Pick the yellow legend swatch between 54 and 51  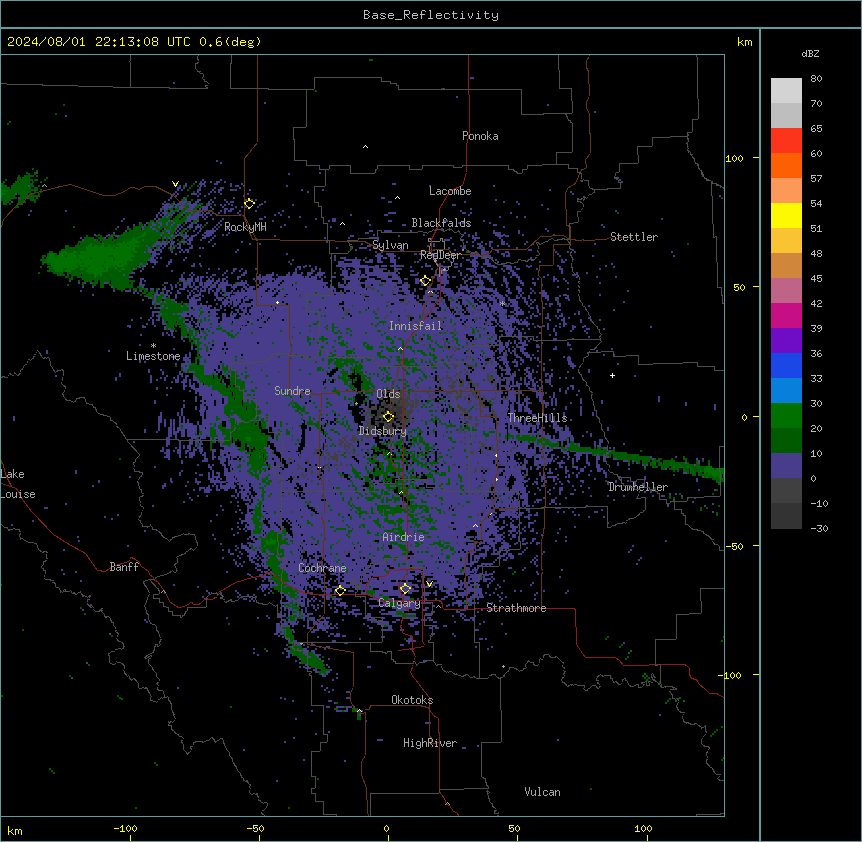(x=786, y=216)
